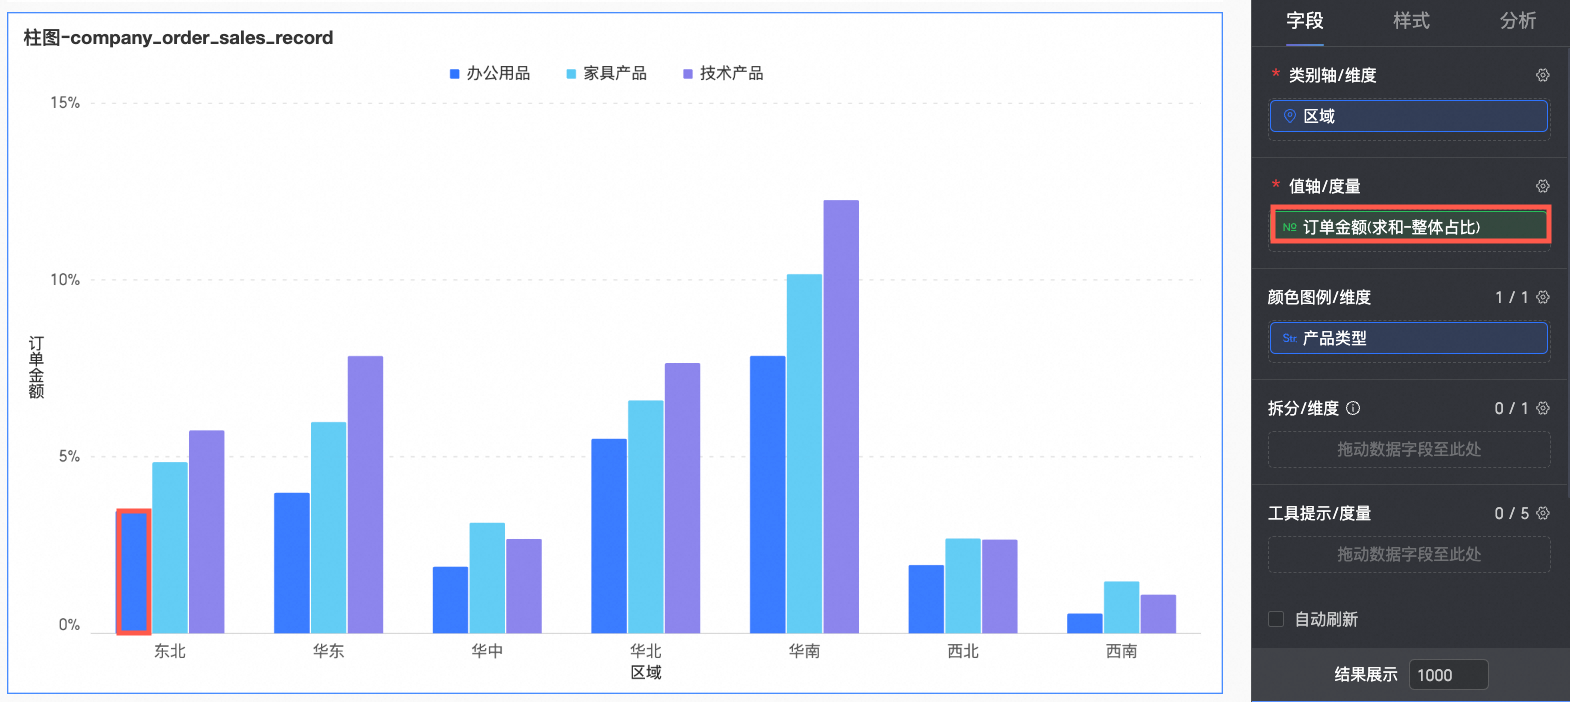
Task: Select the 订单金额(求和-整体占比) measure field
Action: click(1409, 227)
